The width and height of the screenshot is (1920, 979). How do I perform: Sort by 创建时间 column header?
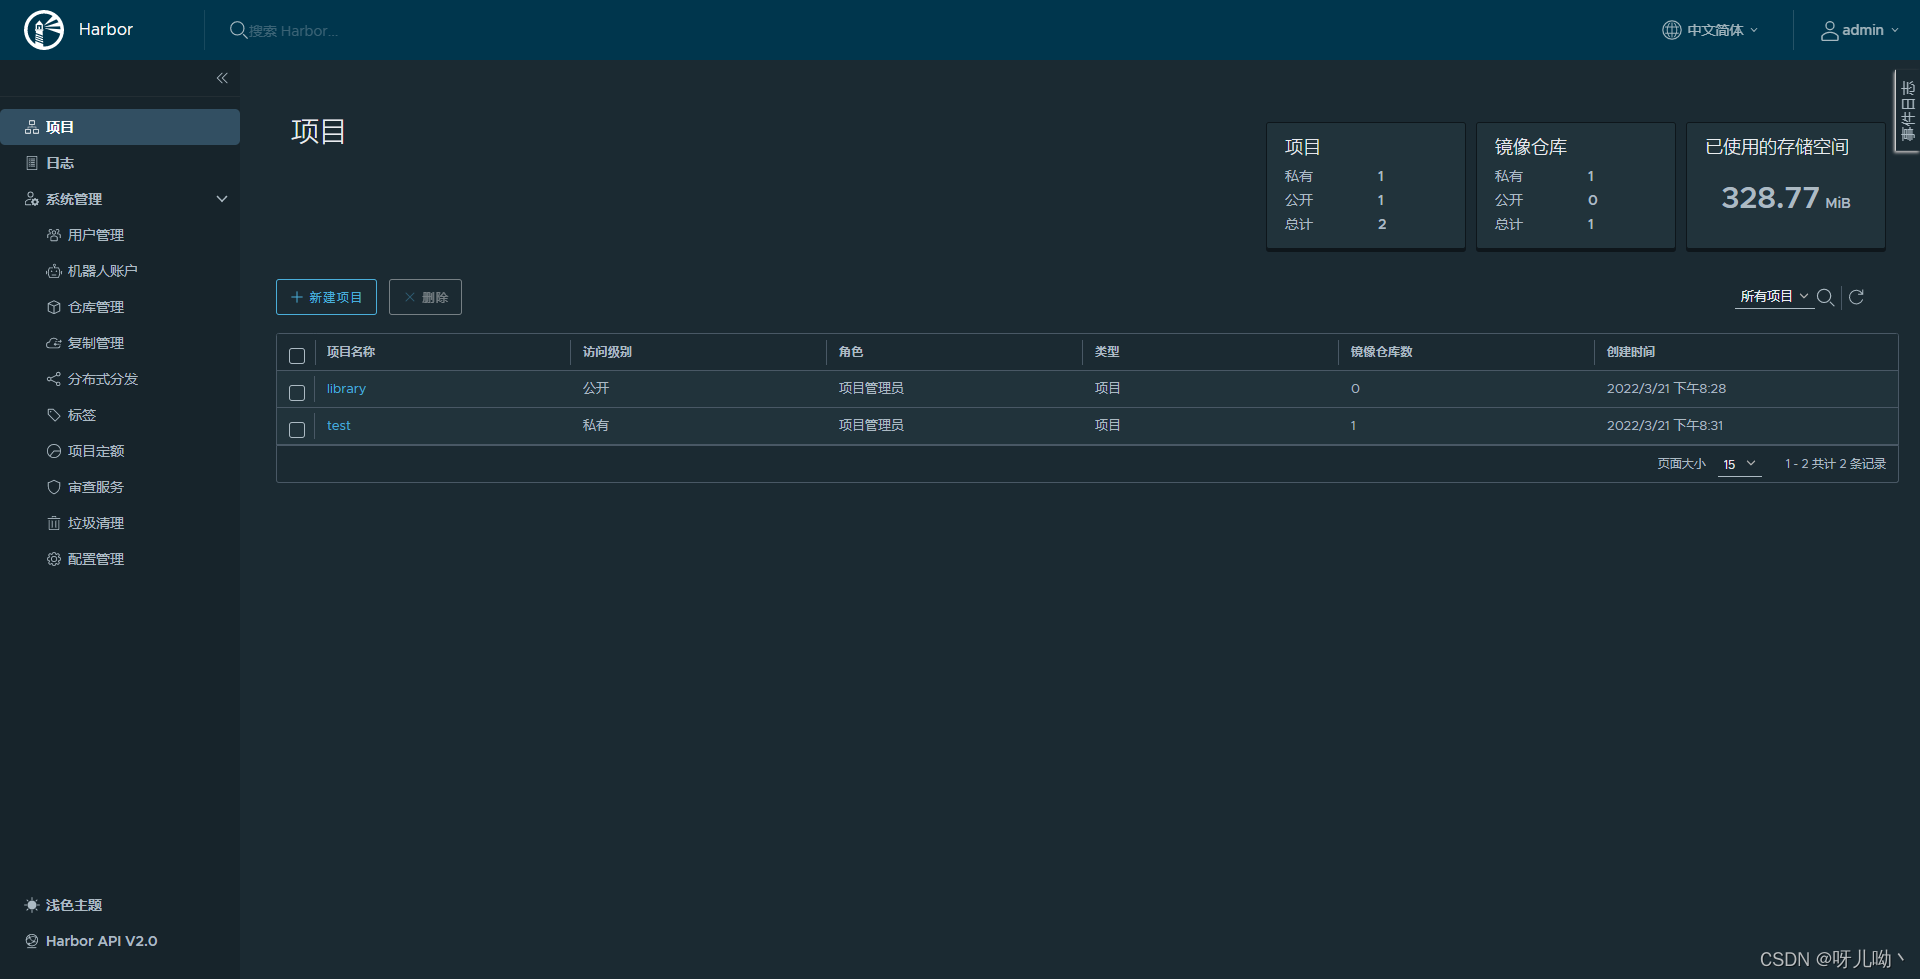[1631, 352]
